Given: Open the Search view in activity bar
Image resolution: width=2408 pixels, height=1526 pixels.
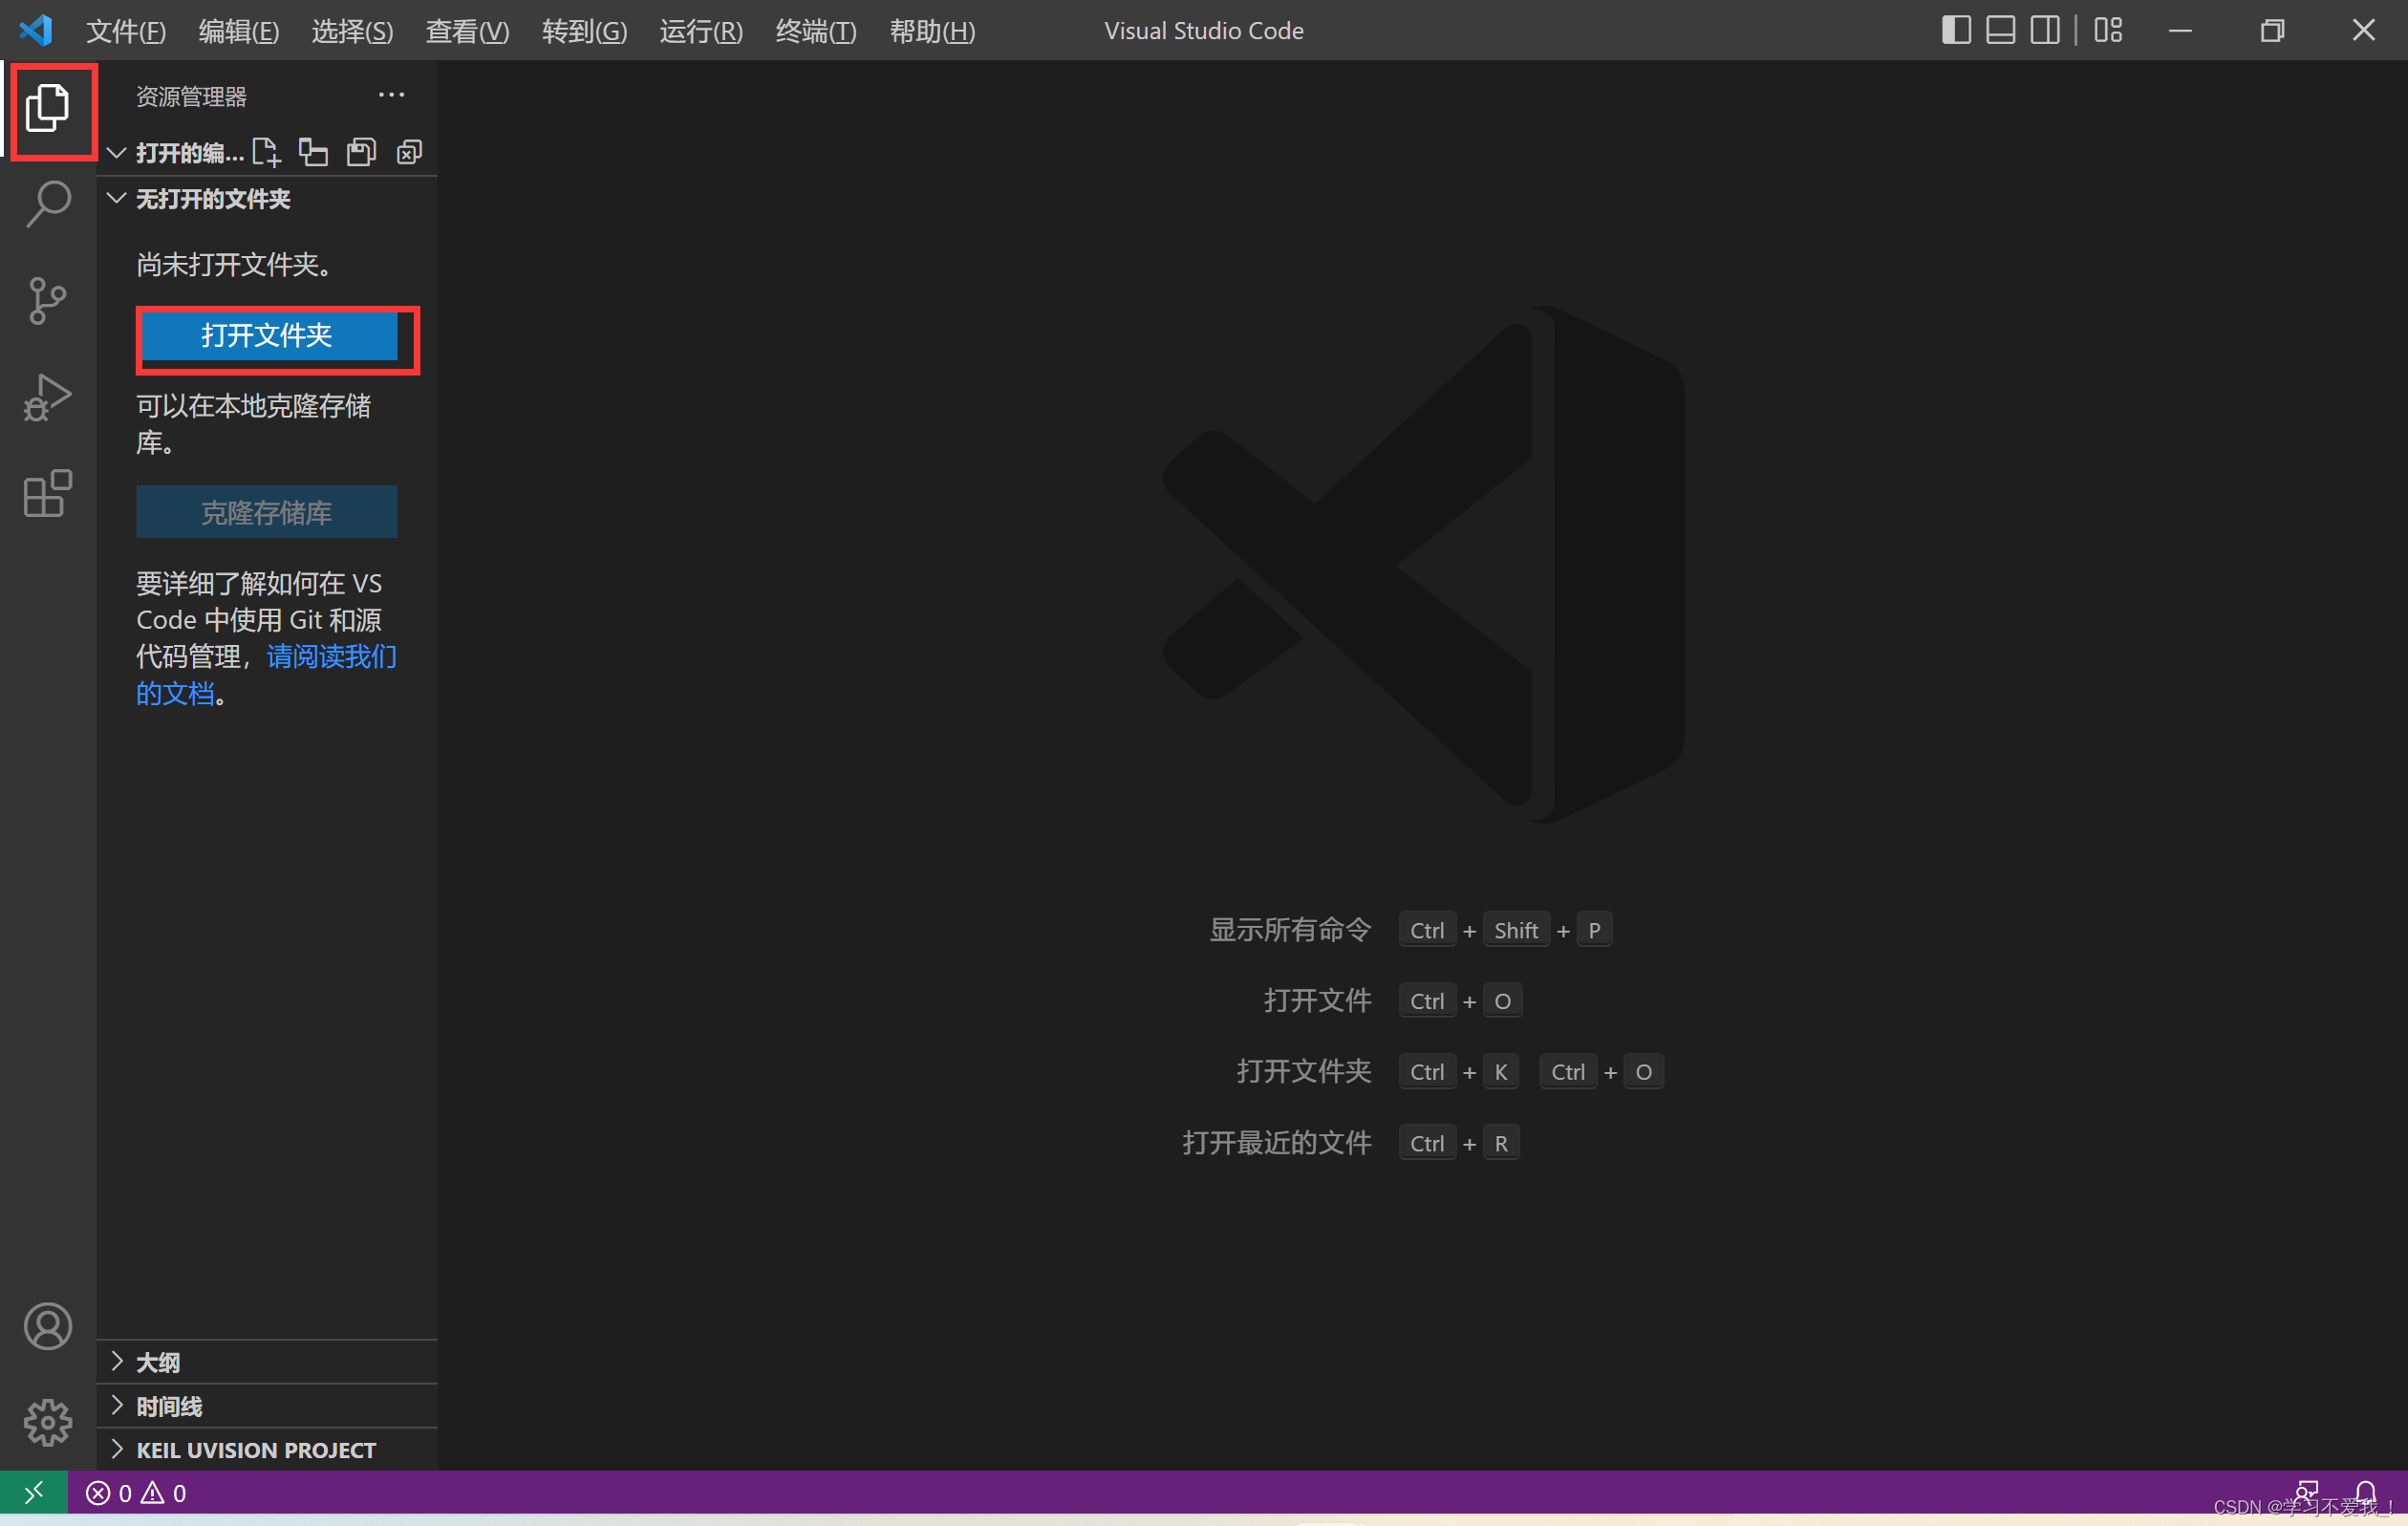Looking at the screenshot, I should (47, 203).
